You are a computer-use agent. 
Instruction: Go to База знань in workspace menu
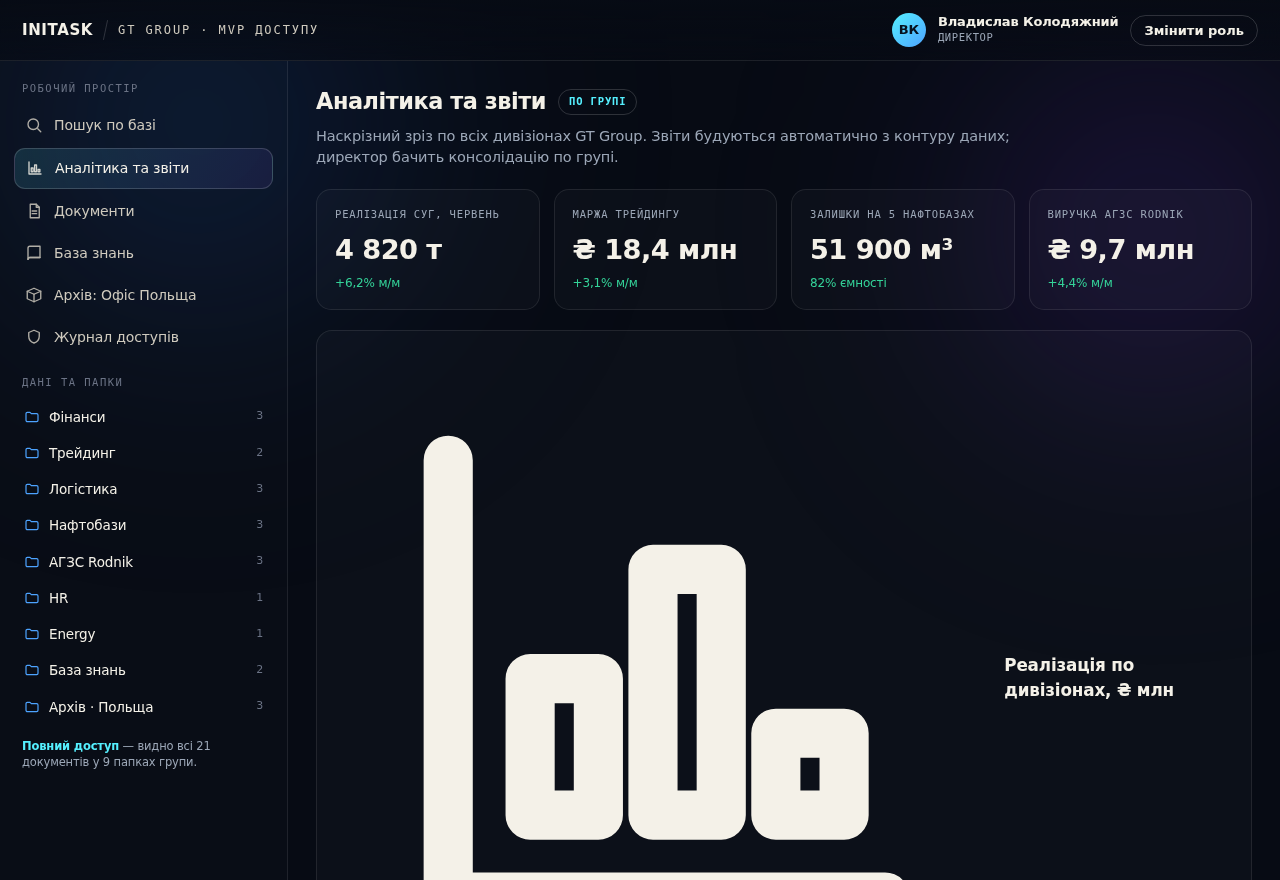pos(143,253)
